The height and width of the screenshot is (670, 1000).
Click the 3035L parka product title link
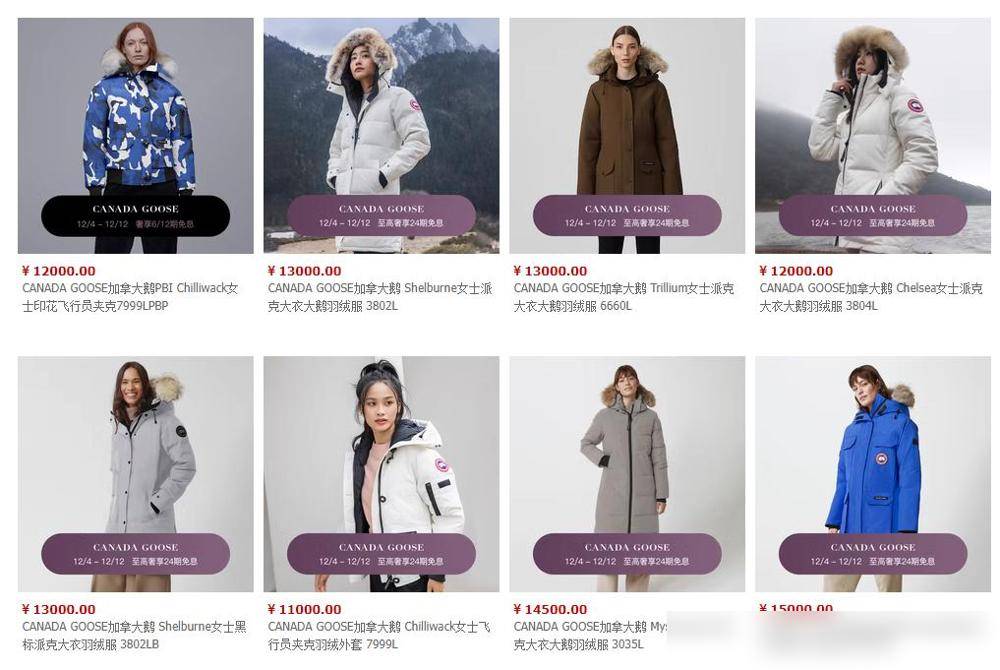pyautogui.click(x=590, y=635)
